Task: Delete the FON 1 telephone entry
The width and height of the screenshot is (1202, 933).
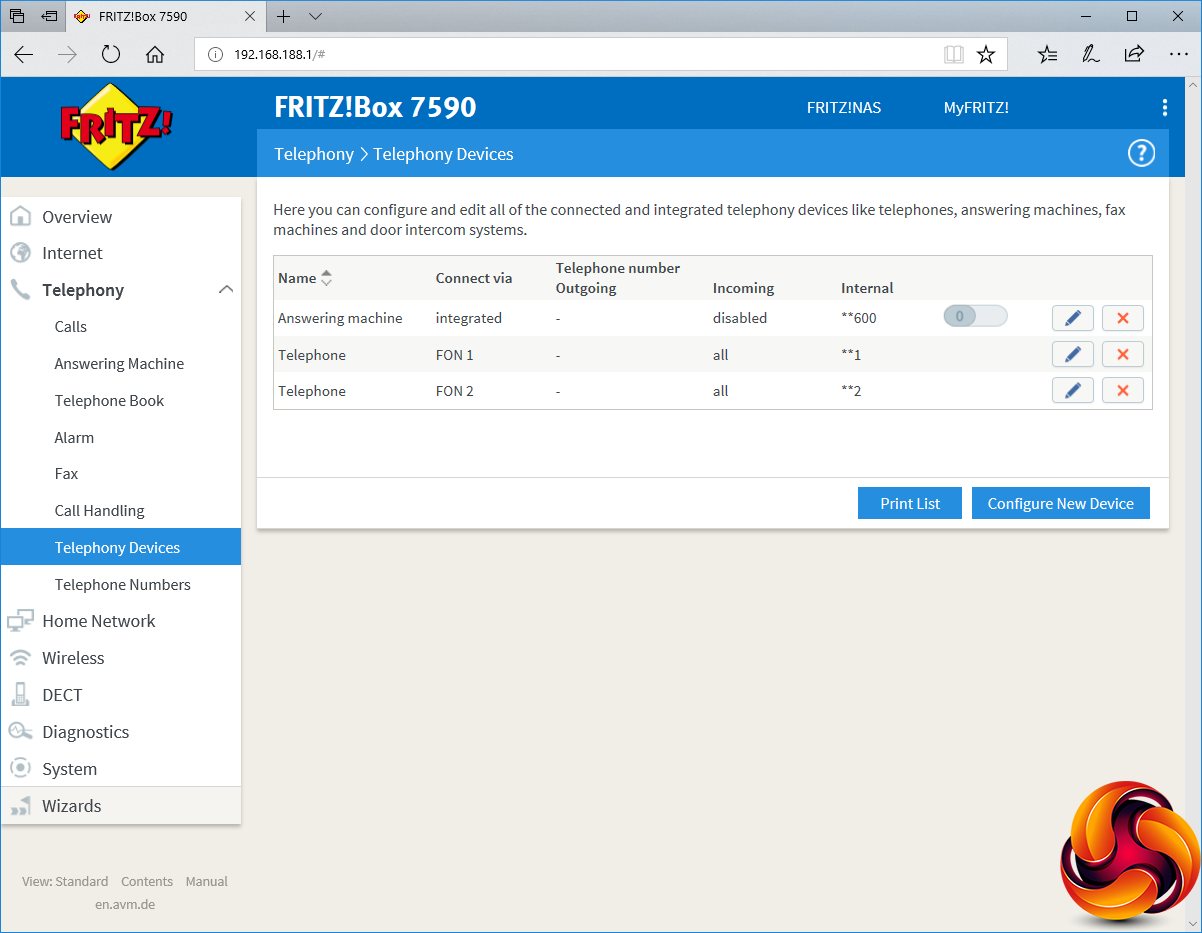Action: point(1122,354)
